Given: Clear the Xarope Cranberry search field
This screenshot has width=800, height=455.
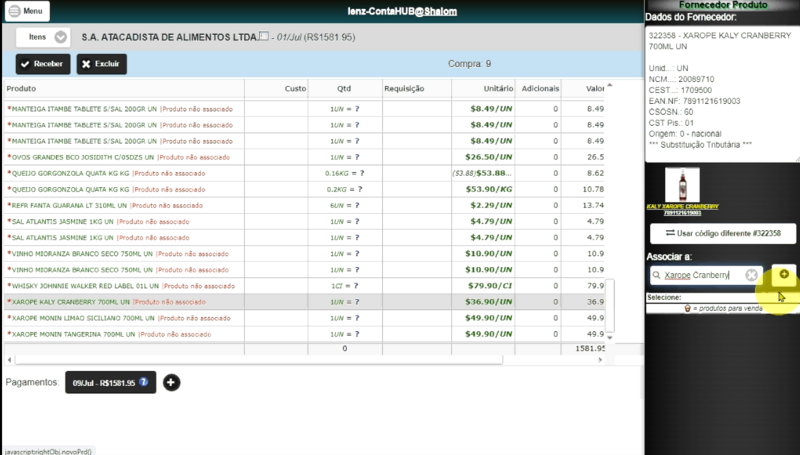Looking at the screenshot, I should [x=751, y=275].
